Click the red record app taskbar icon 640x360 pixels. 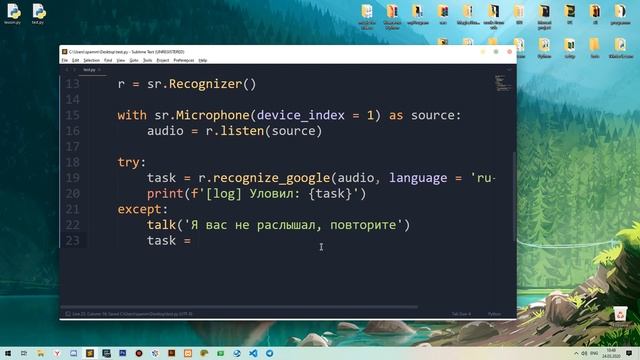[x=139, y=353]
